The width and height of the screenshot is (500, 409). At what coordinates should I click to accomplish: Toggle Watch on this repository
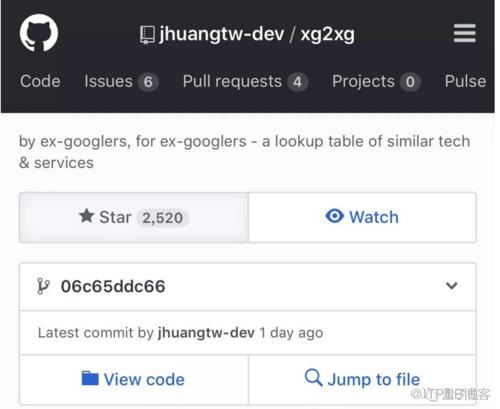(x=362, y=217)
